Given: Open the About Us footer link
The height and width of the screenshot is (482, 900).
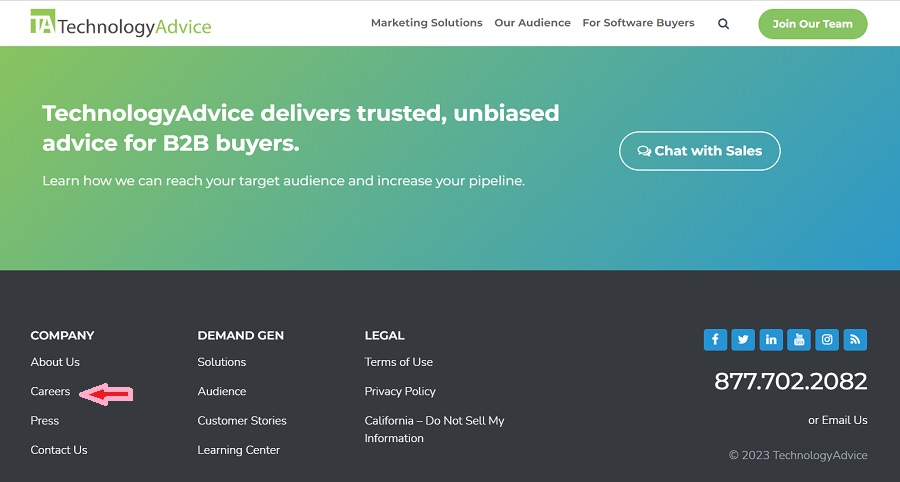Looking at the screenshot, I should [55, 362].
